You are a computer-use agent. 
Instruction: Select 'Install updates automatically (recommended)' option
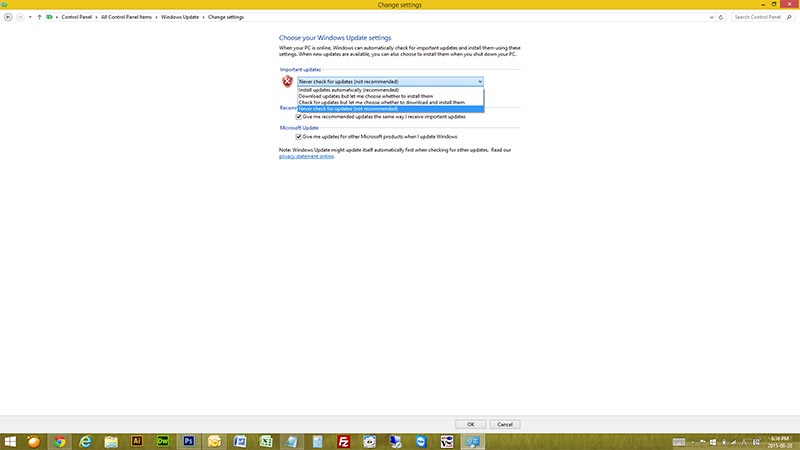tap(390, 90)
